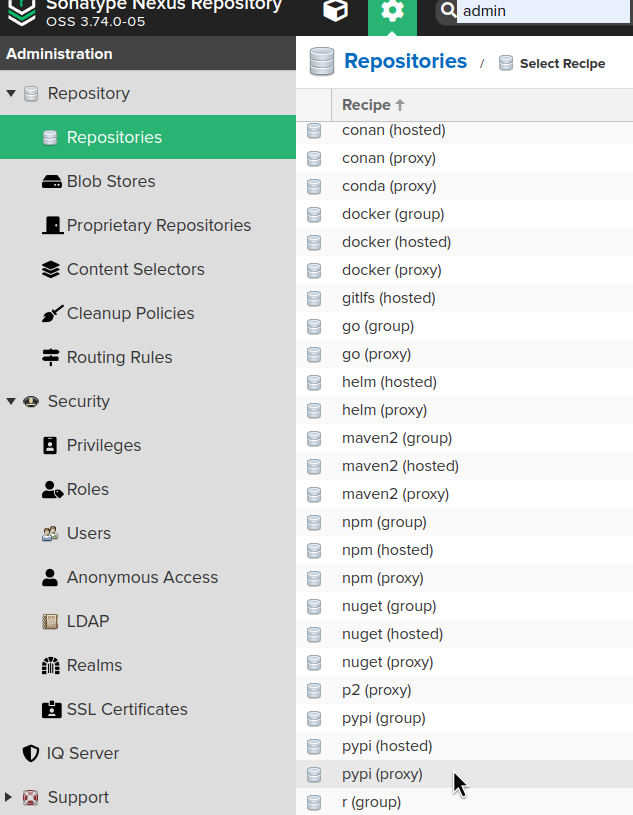Open Realms settings

click(x=148, y=665)
